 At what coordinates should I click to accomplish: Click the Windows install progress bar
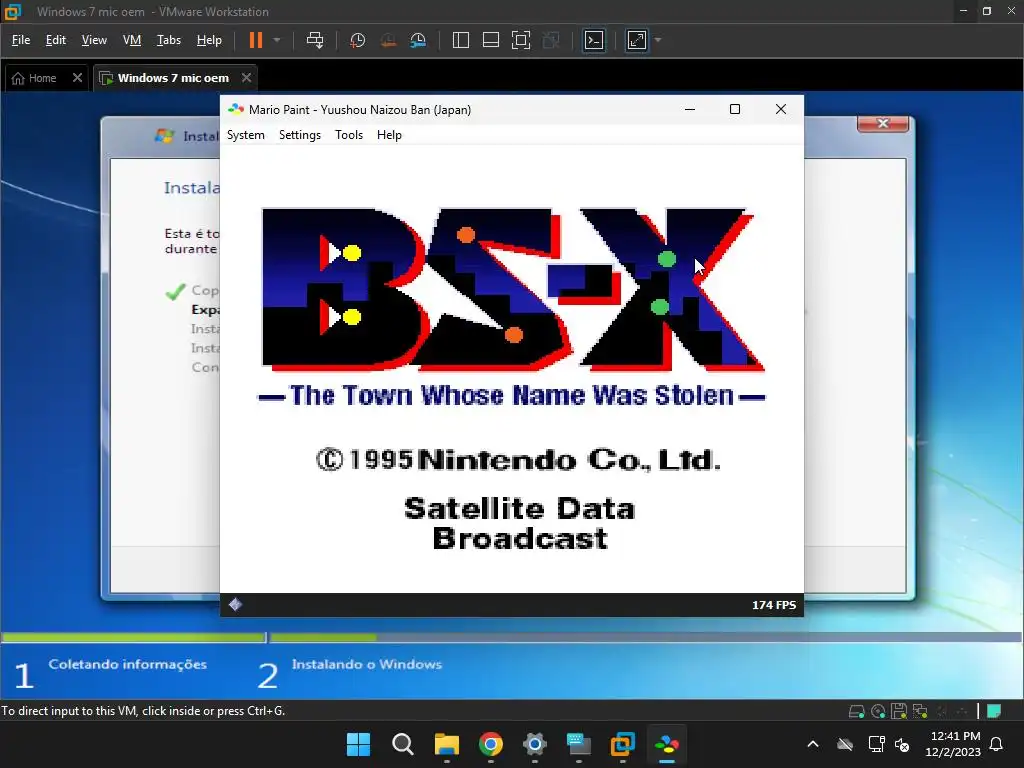511,637
